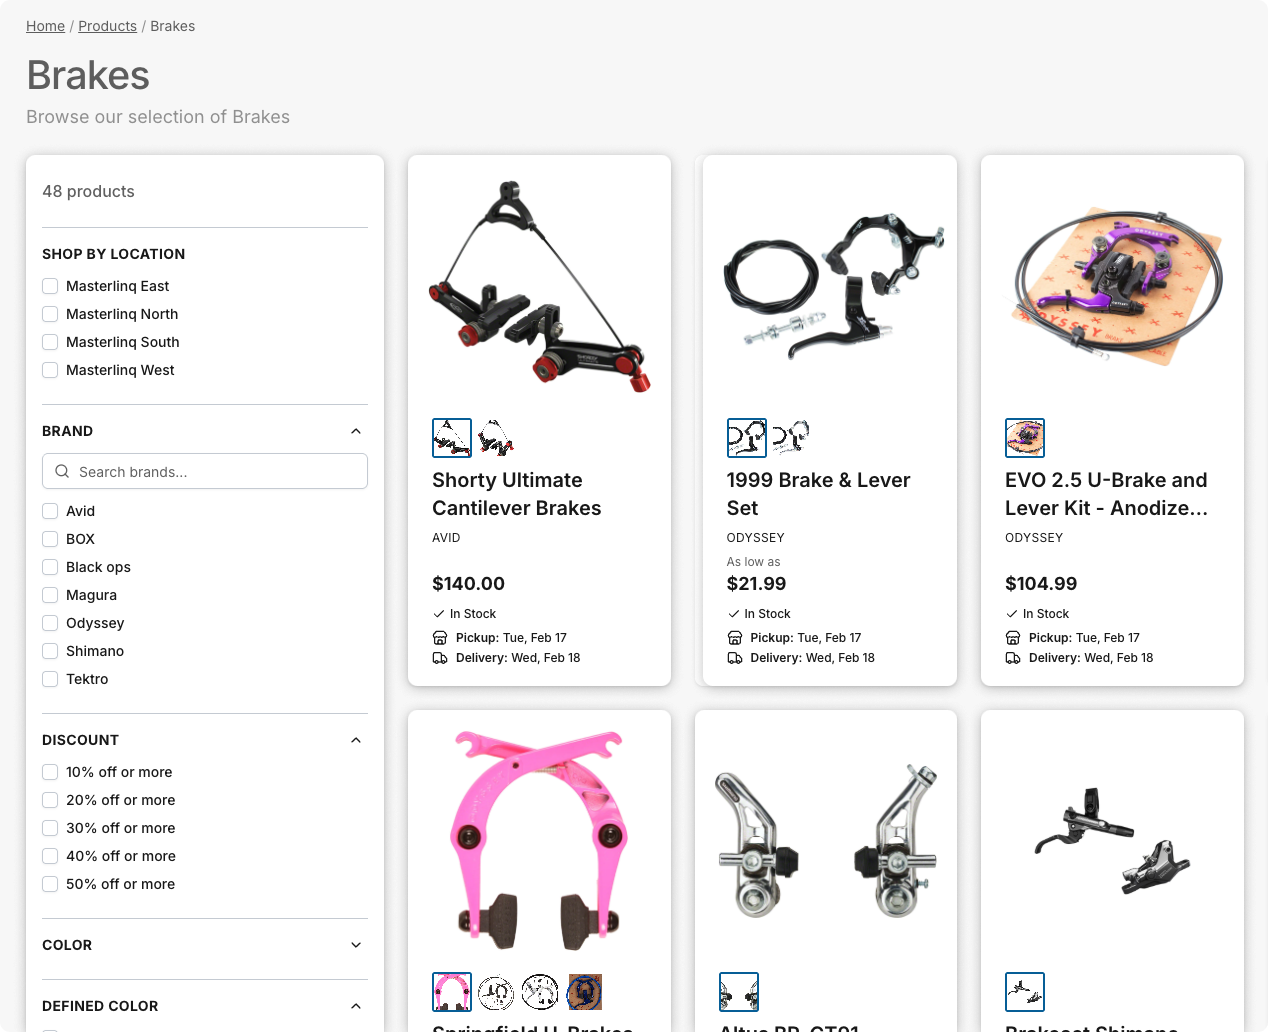Viewport: 1268px width, 1032px height.
Task: Collapse the Brand filter section
Action: click(356, 431)
